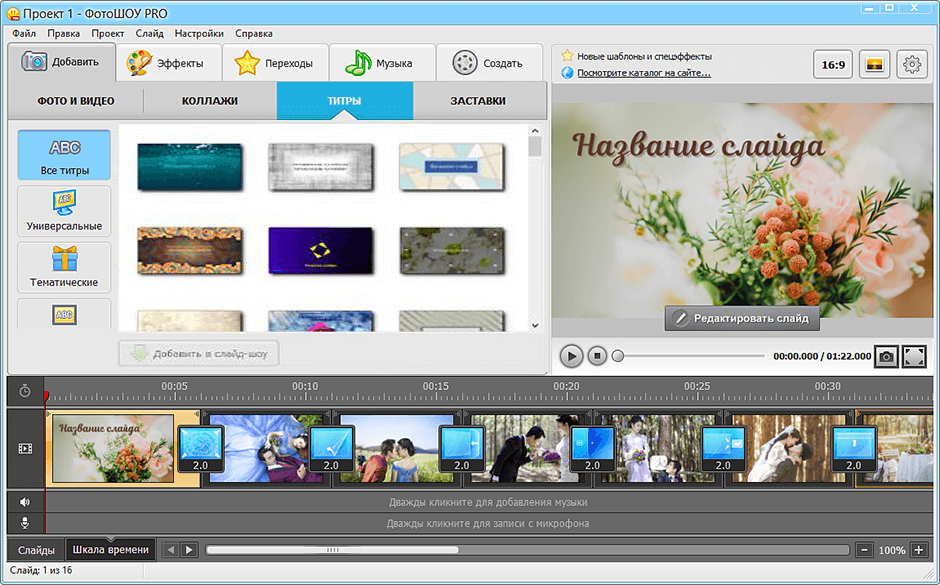Switch to the Коллажи subtab
The height and width of the screenshot is (585, 940).
pyautogui.click(x=210, y=101)
